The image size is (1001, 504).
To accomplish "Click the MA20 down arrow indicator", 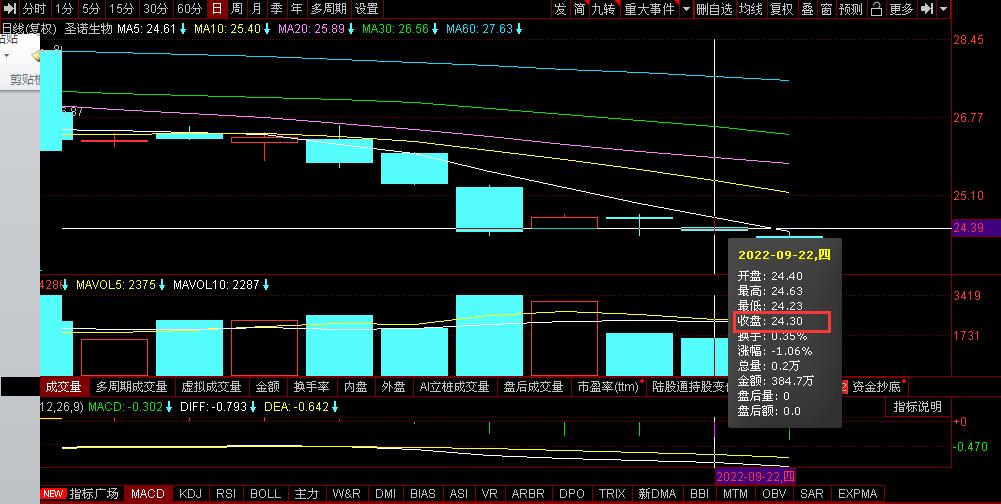I will 350,29.
